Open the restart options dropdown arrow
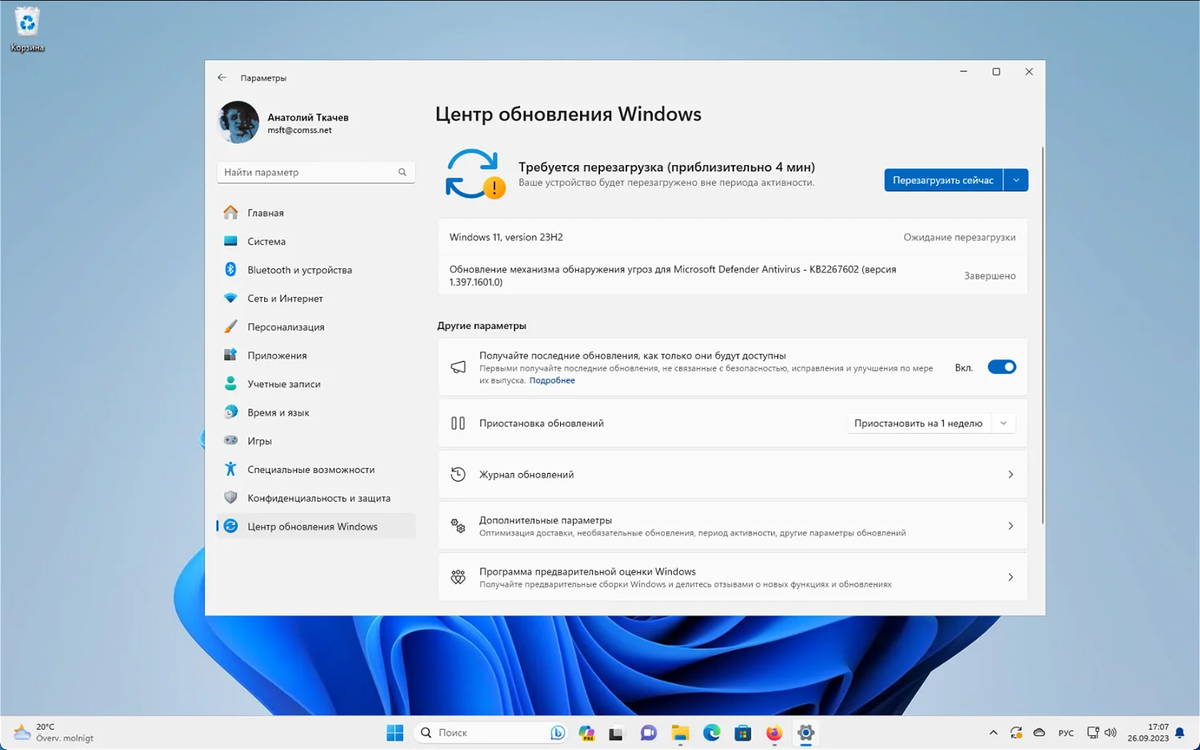1200x750 pixels. (x=1016, y=180)
